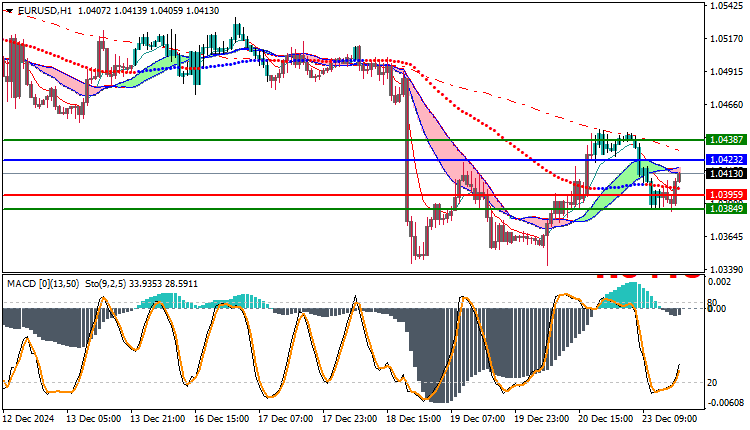Screen dimensions: 750x430
Task: Click the stochastic 80 level label
Action: pyautogui.click(x=711, y=303)
